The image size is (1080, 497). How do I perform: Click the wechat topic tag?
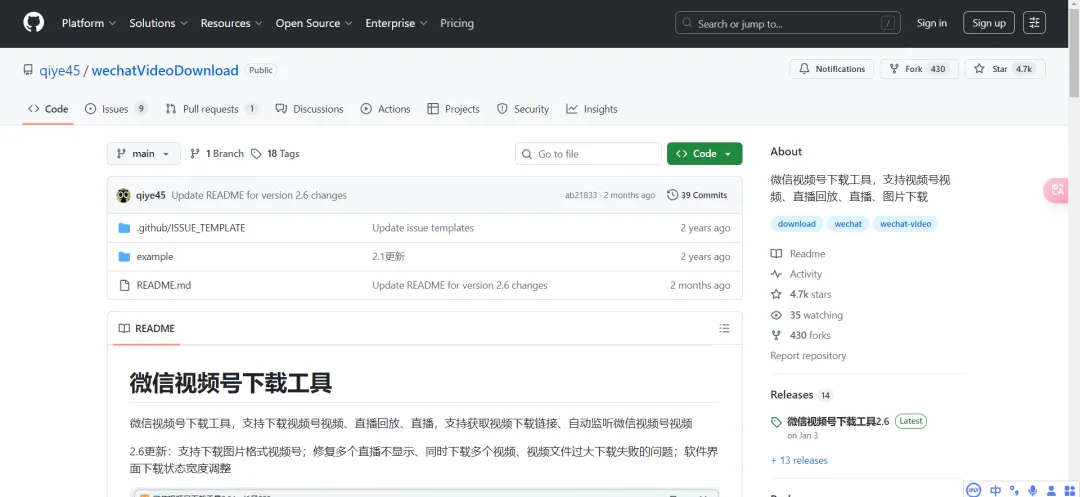click(848, 224)
